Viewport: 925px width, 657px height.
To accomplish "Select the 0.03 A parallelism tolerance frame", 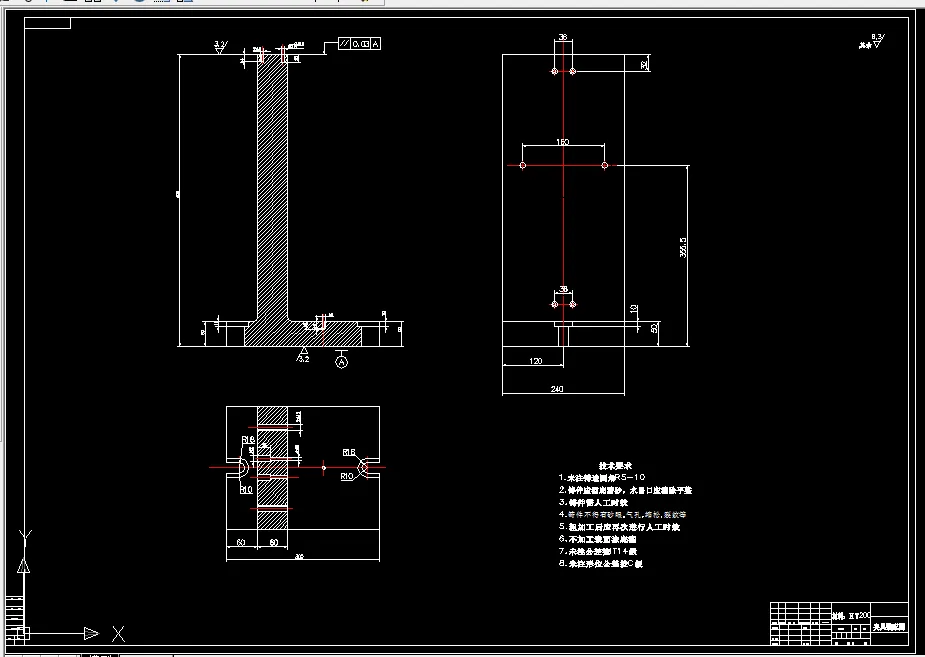I will (x=359, y=44).
